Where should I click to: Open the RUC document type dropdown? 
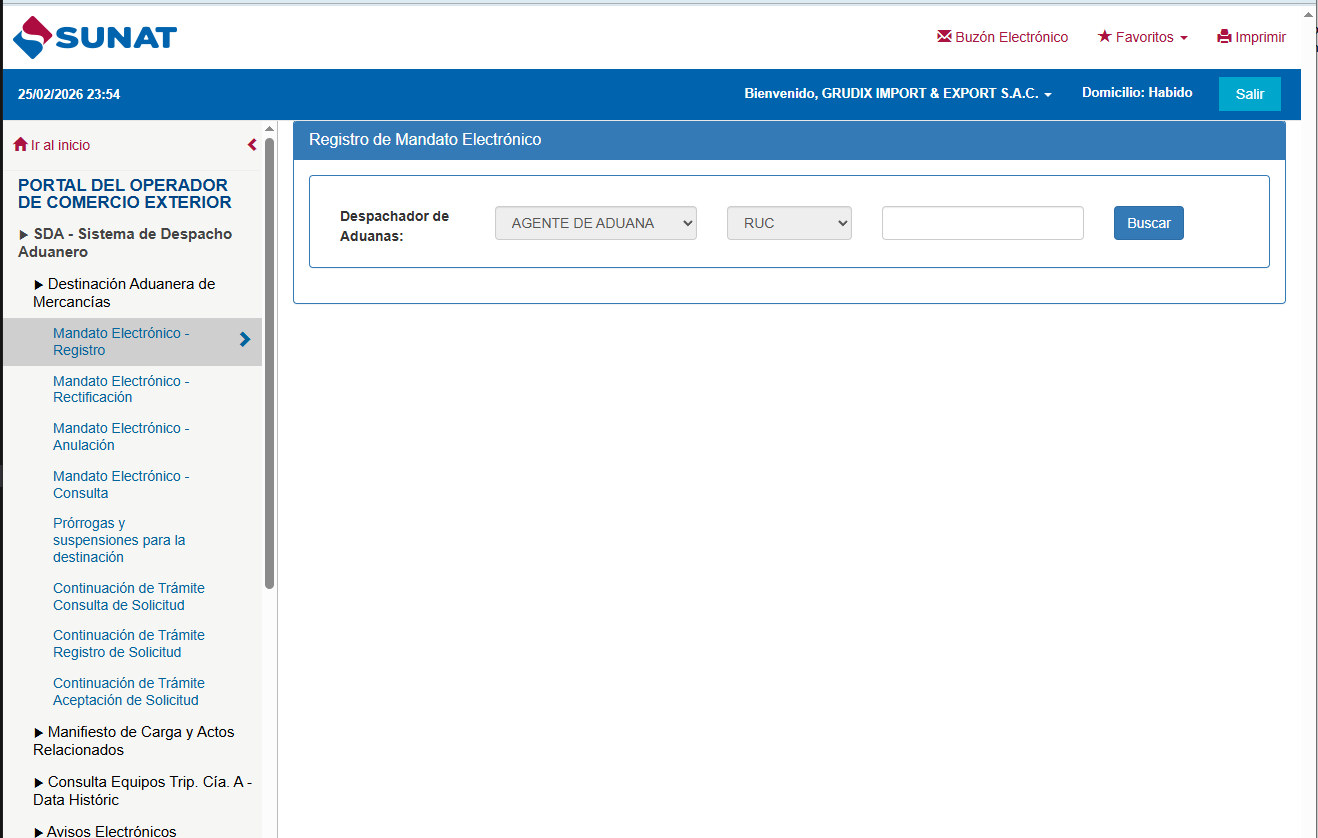[789, 223]
